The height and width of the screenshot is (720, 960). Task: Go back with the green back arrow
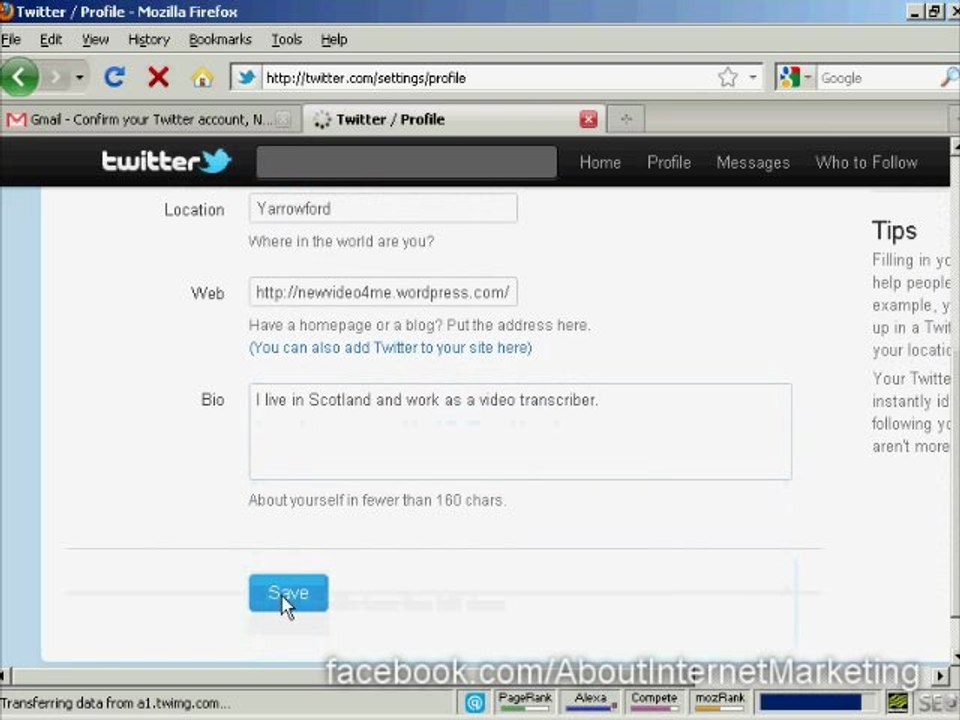click(18, 77)
